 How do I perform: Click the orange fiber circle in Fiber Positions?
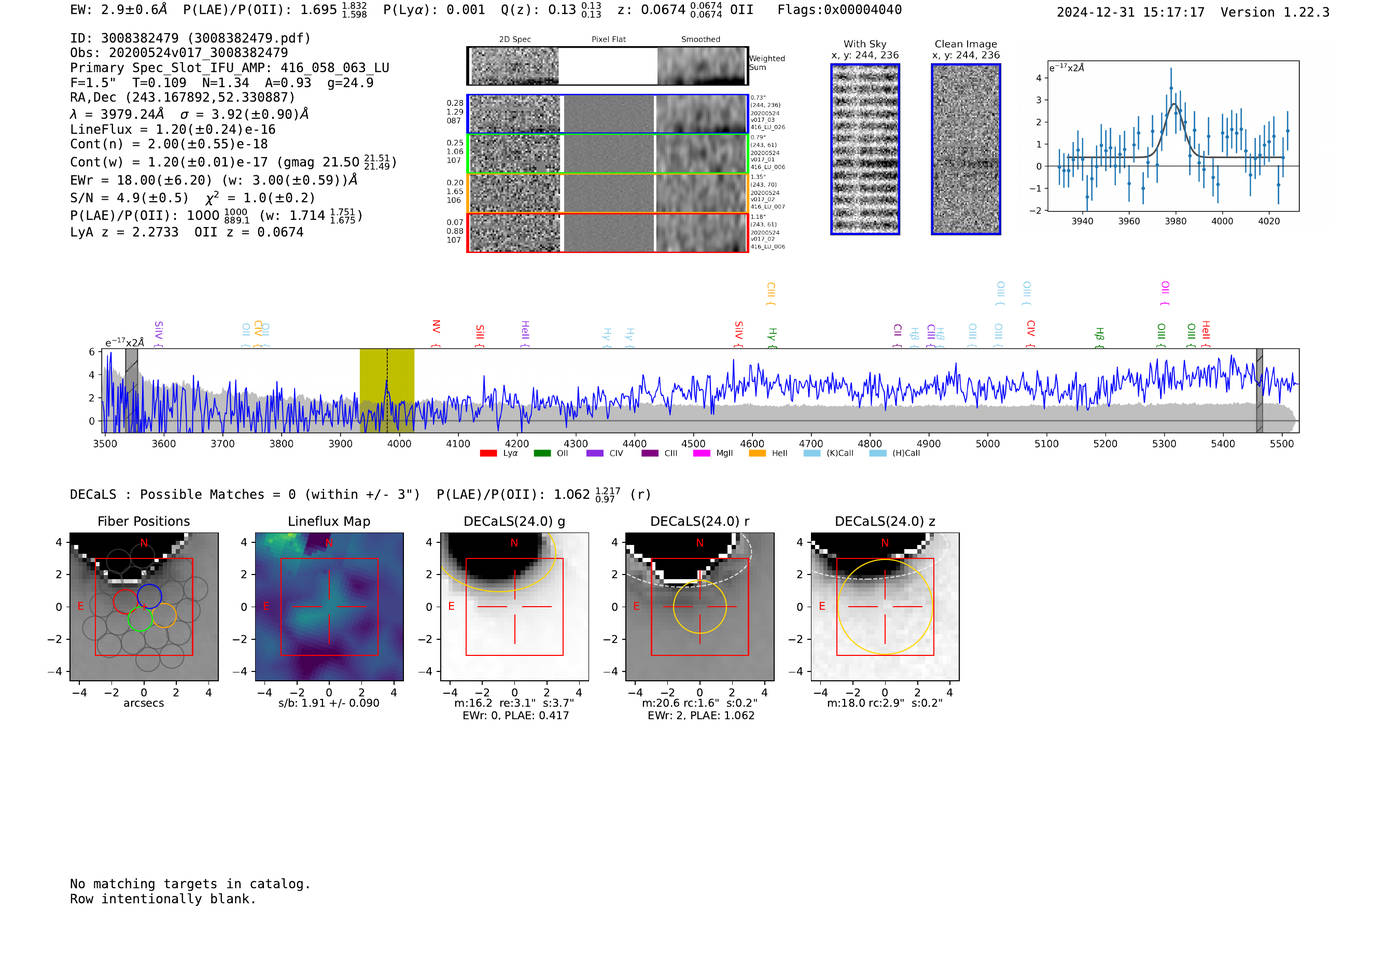click(x=164, y=614)
